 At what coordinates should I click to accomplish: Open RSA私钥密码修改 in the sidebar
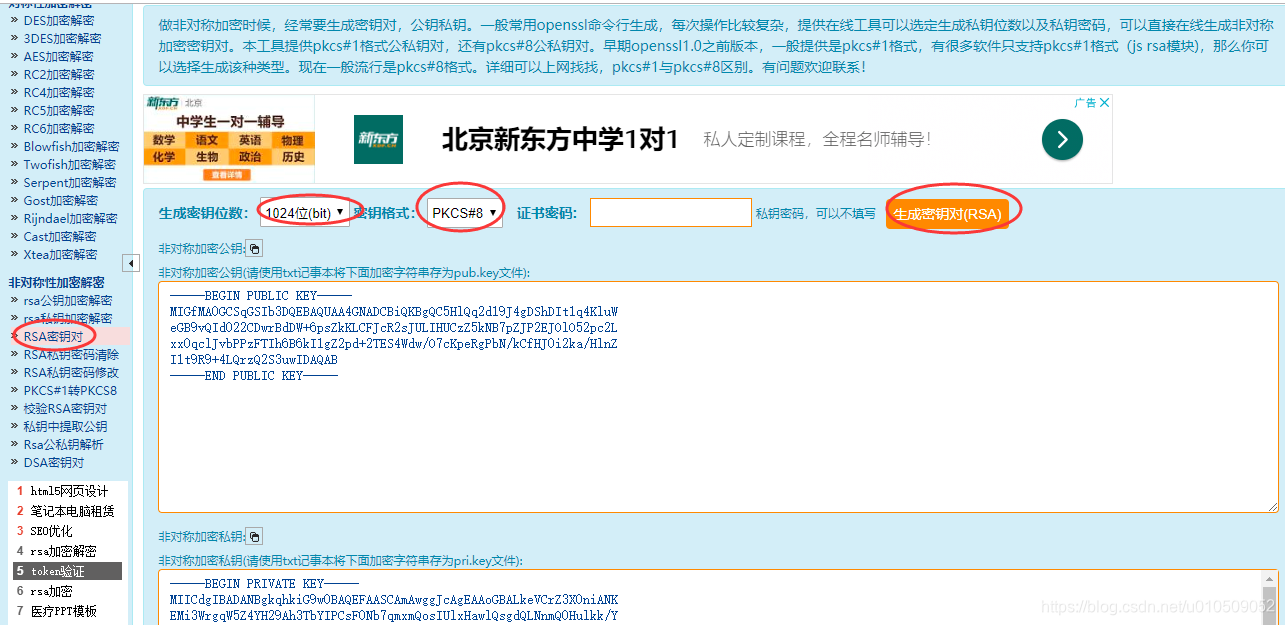(71, 372)
